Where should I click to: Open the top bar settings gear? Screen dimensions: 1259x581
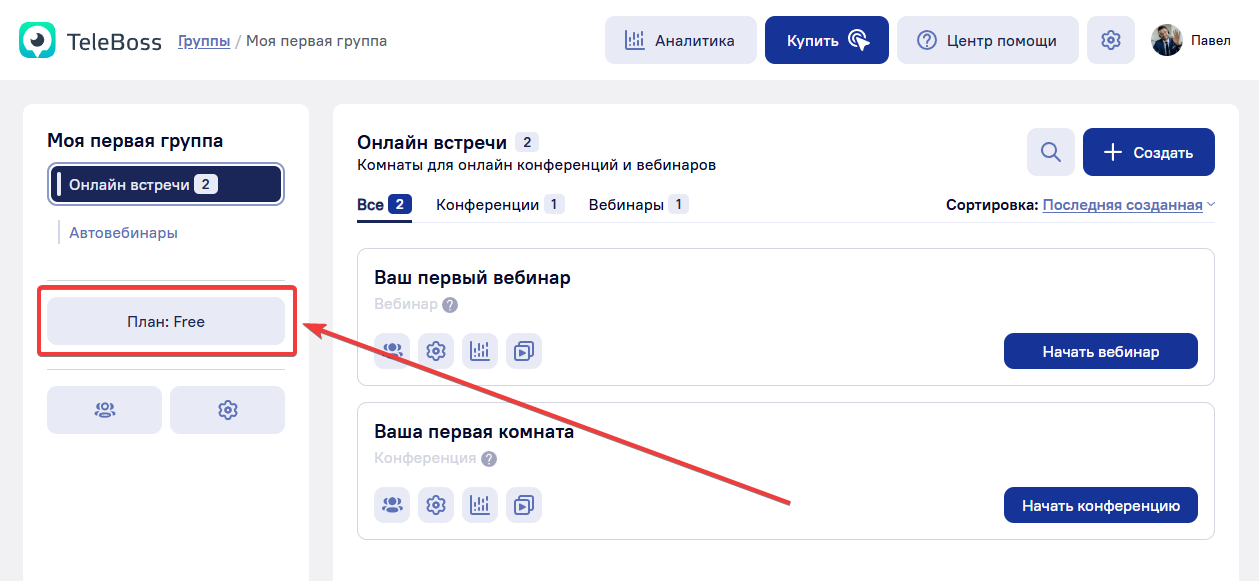[1110, 40]
